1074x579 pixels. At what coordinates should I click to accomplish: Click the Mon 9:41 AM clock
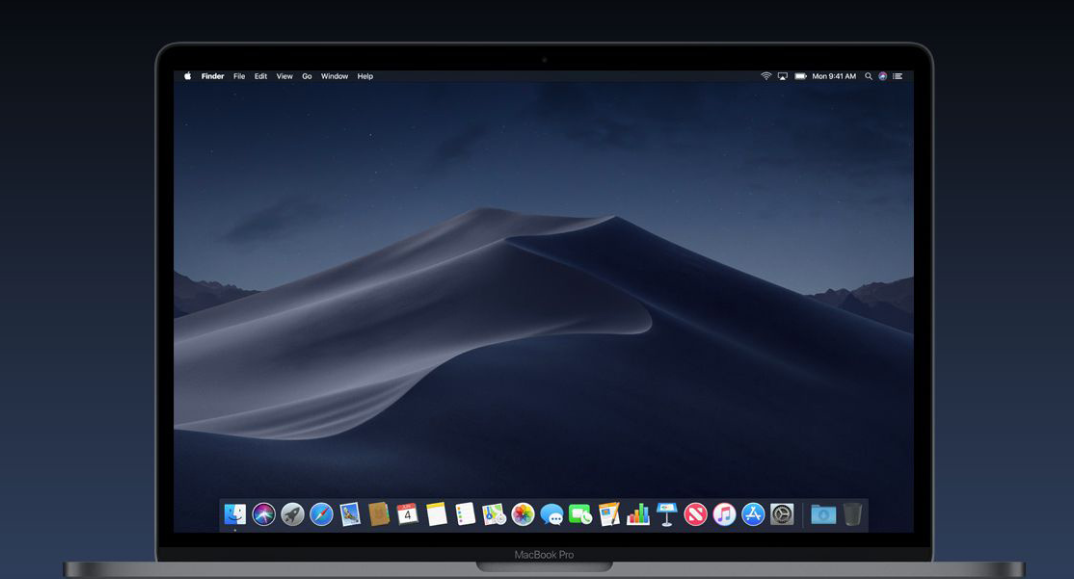(834, 76)
